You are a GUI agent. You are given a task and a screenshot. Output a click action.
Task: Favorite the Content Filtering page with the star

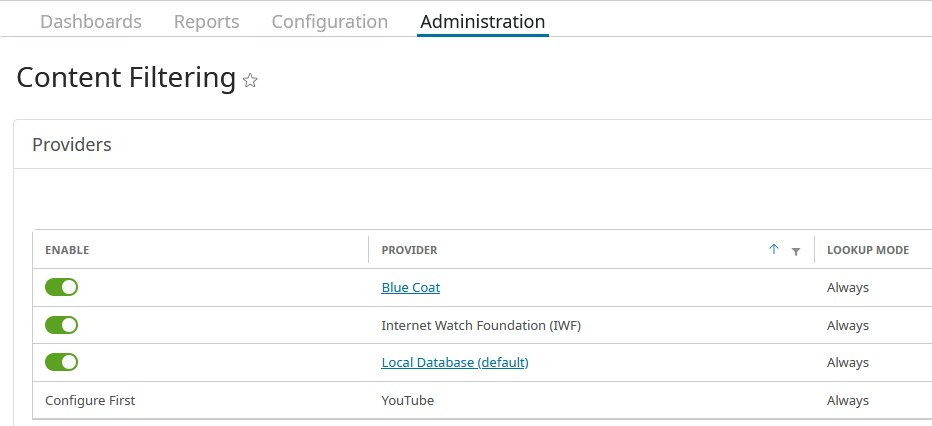pyautogui.click(x=250, y=81)
